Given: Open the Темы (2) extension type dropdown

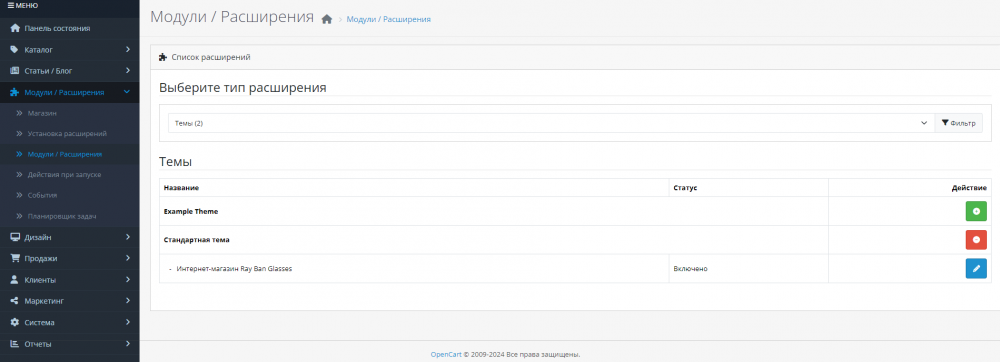Looking at the screenshot, I should coord(550,123).
